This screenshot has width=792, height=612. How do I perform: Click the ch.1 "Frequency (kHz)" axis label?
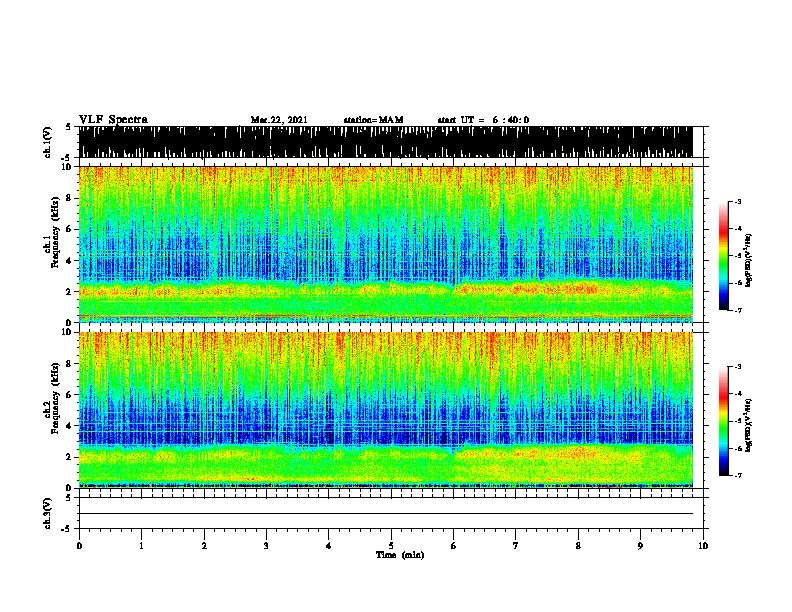[x=55, y=232]
